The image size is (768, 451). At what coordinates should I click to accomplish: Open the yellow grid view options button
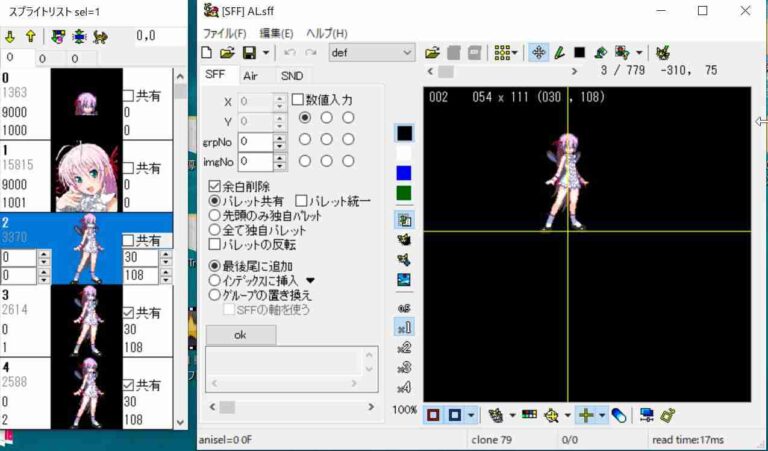pyautogui.click(x=505, y=53)
